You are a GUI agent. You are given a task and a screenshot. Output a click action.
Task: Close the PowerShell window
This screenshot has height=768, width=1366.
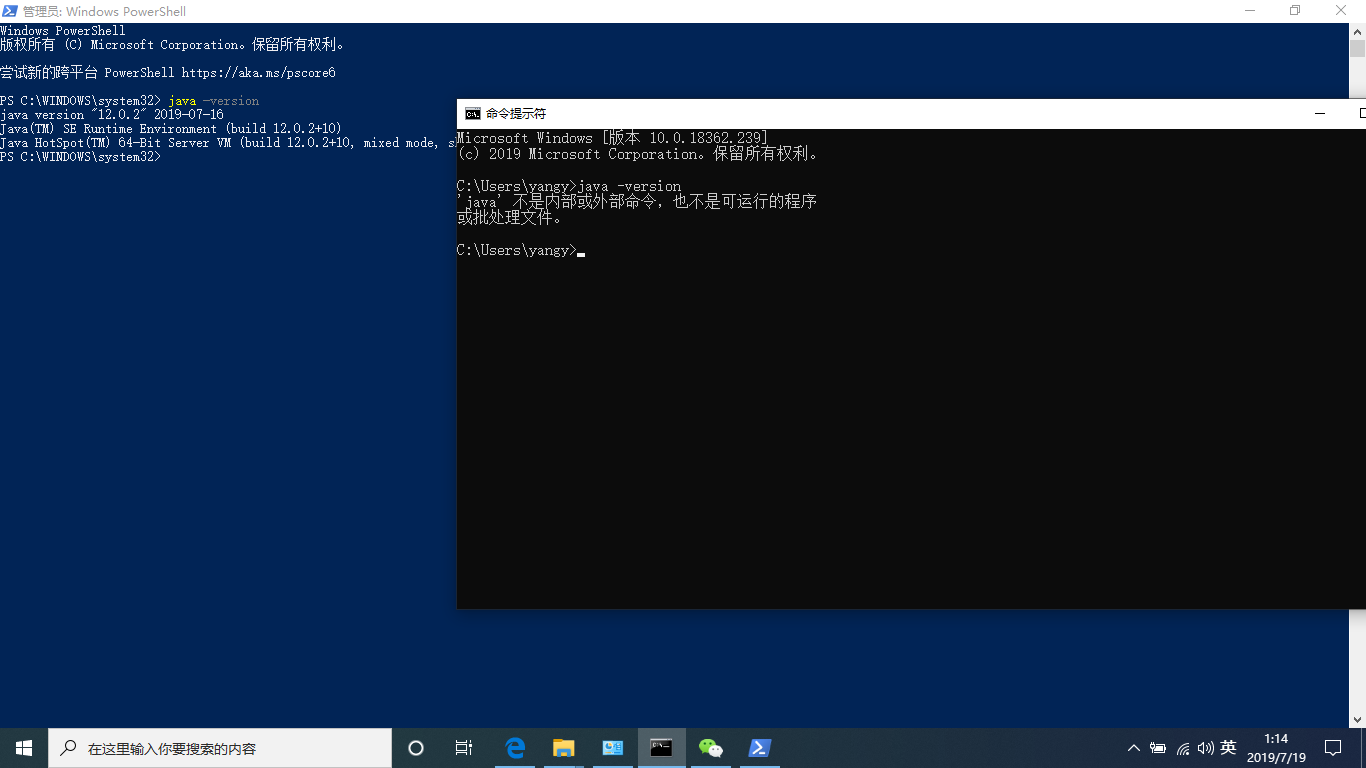pyautogui.click(x=1342, y=11)
